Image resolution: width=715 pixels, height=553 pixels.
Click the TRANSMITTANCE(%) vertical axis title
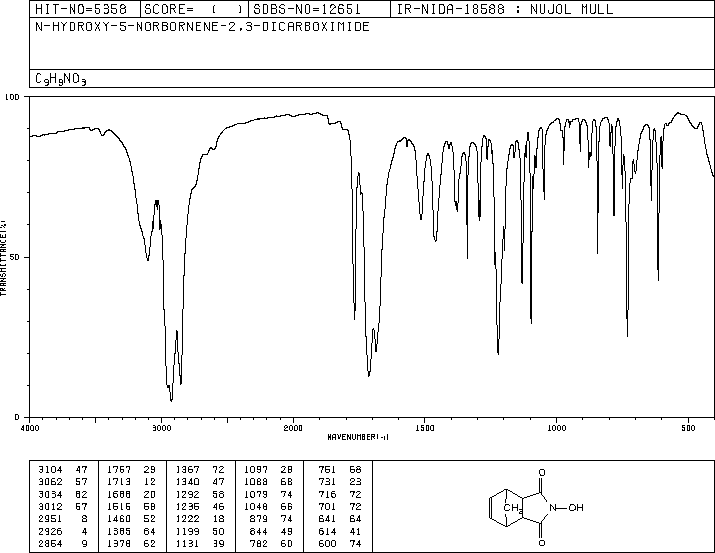3,258
